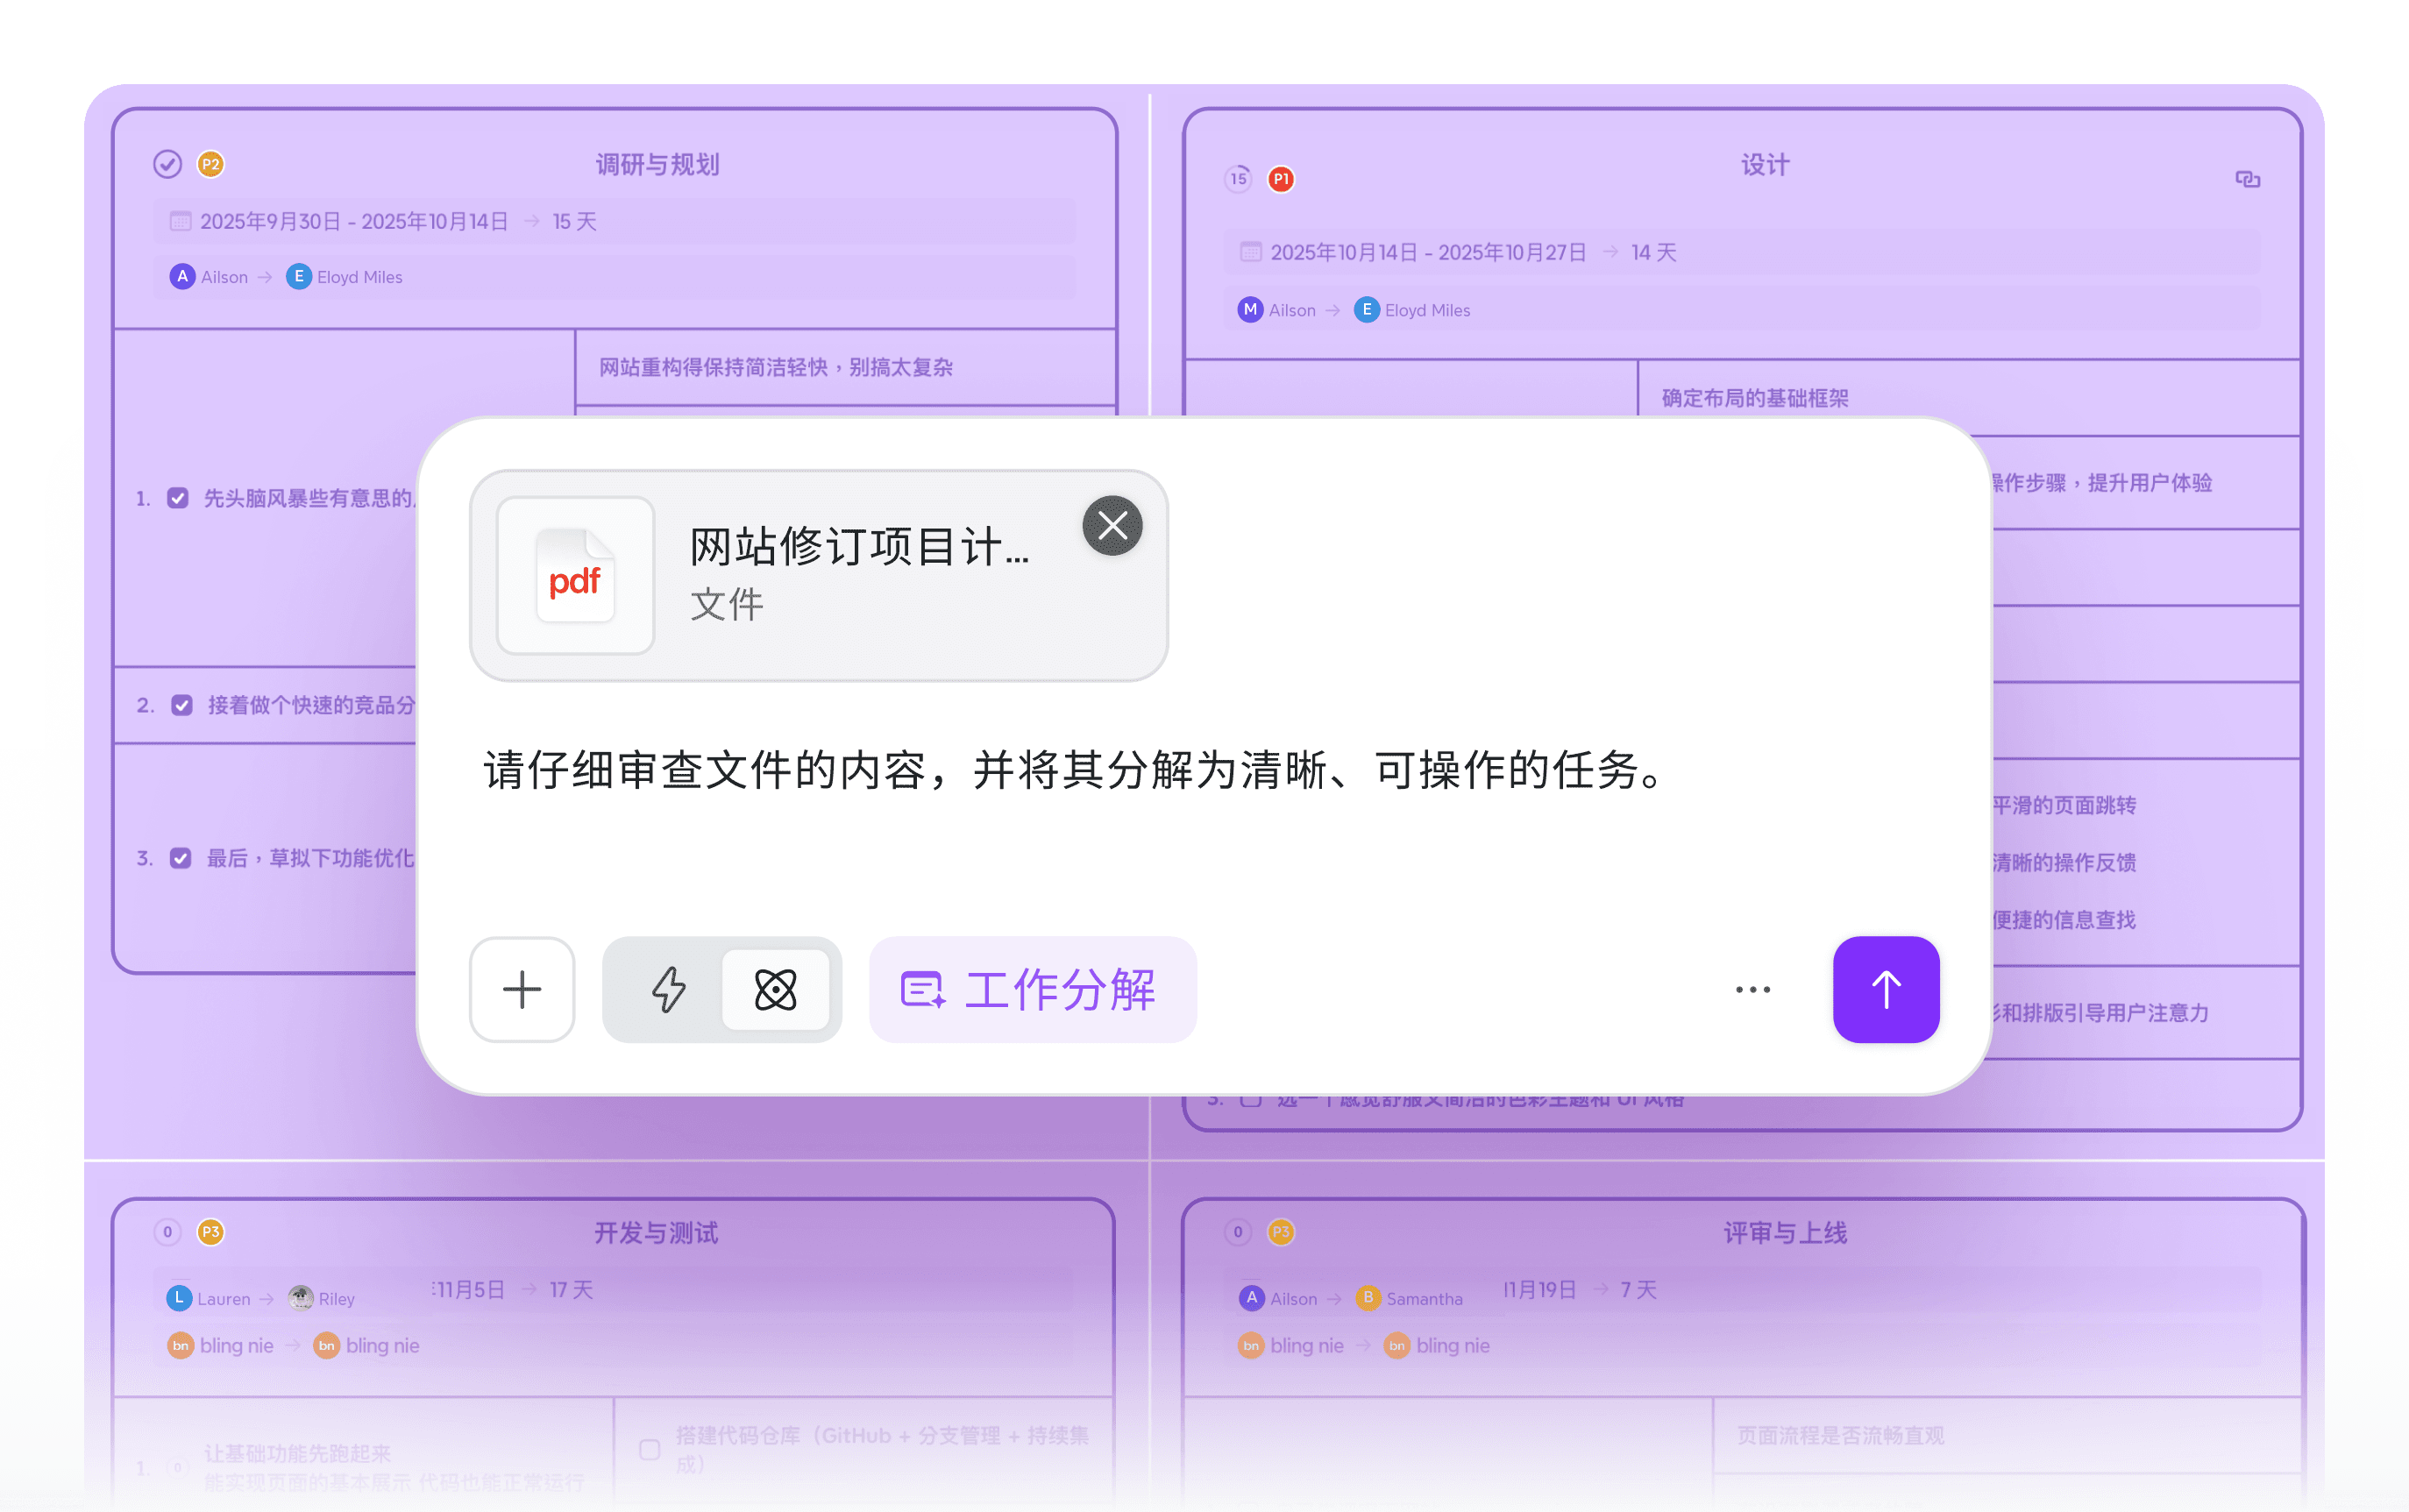
Task: Click the link icon on 设计 card
Action: click(2247, 179)
